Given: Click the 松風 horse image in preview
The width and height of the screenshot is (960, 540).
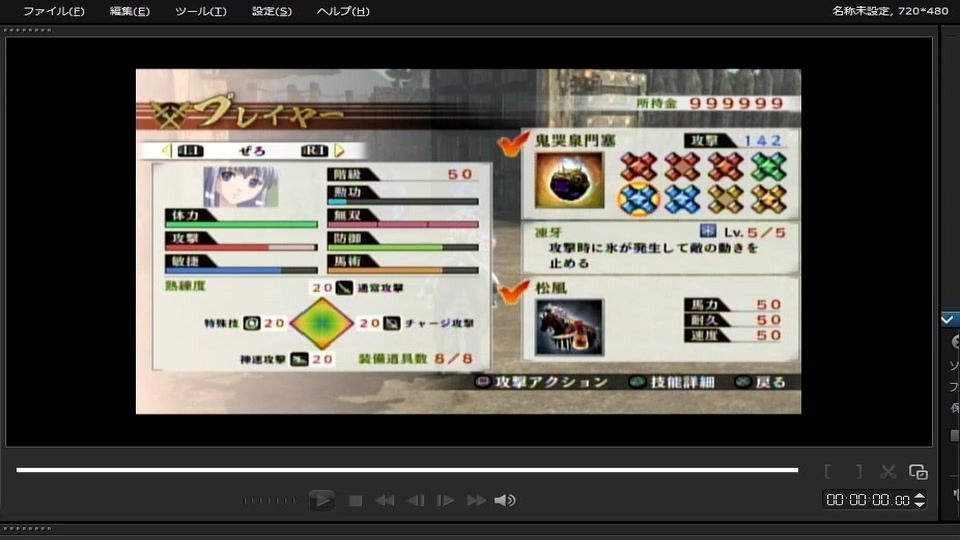Looking at the screenshot, I should point(569,328).
